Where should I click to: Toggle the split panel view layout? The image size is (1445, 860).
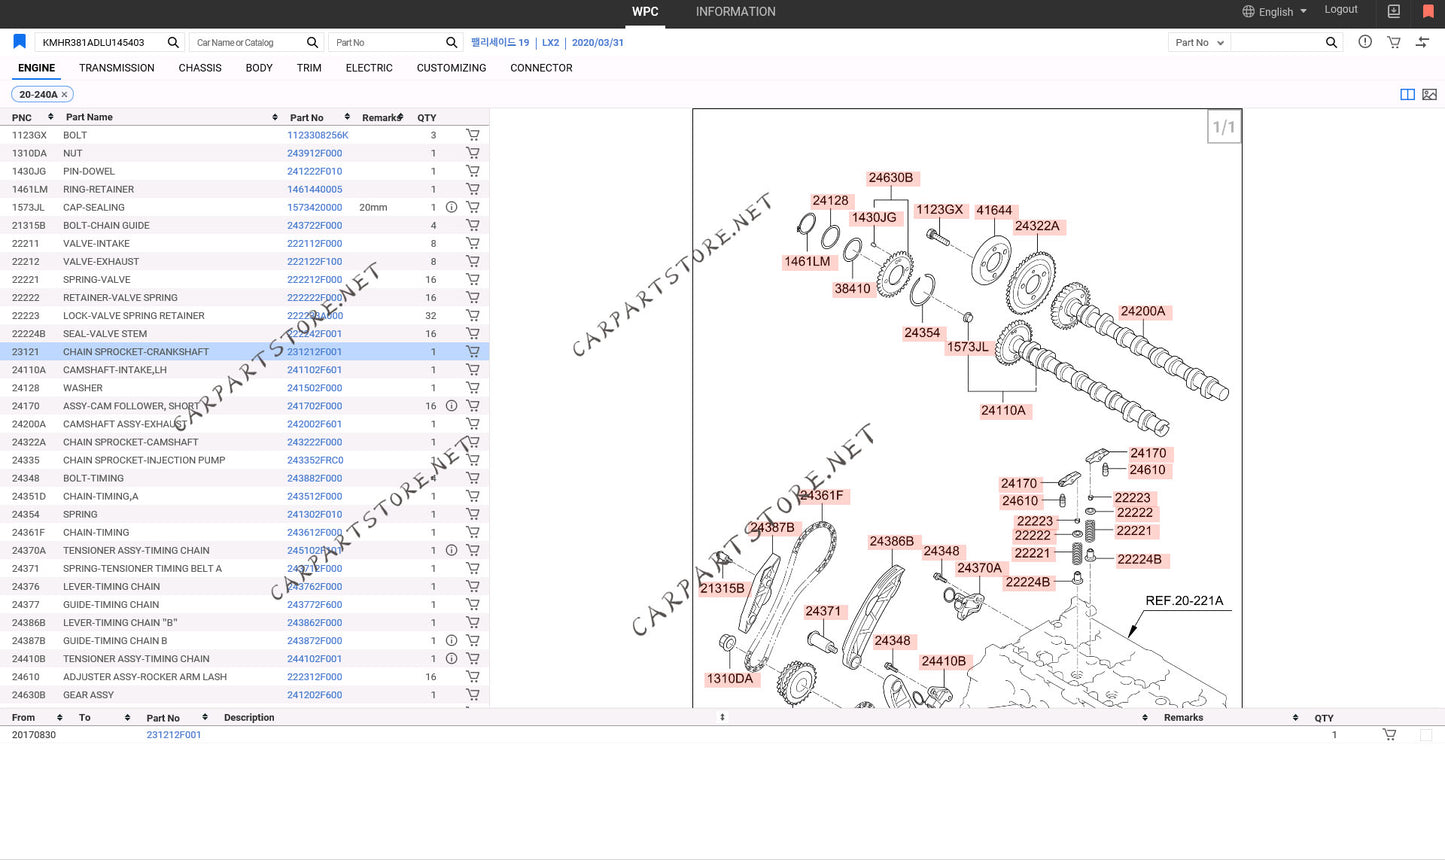(1407, 94)
